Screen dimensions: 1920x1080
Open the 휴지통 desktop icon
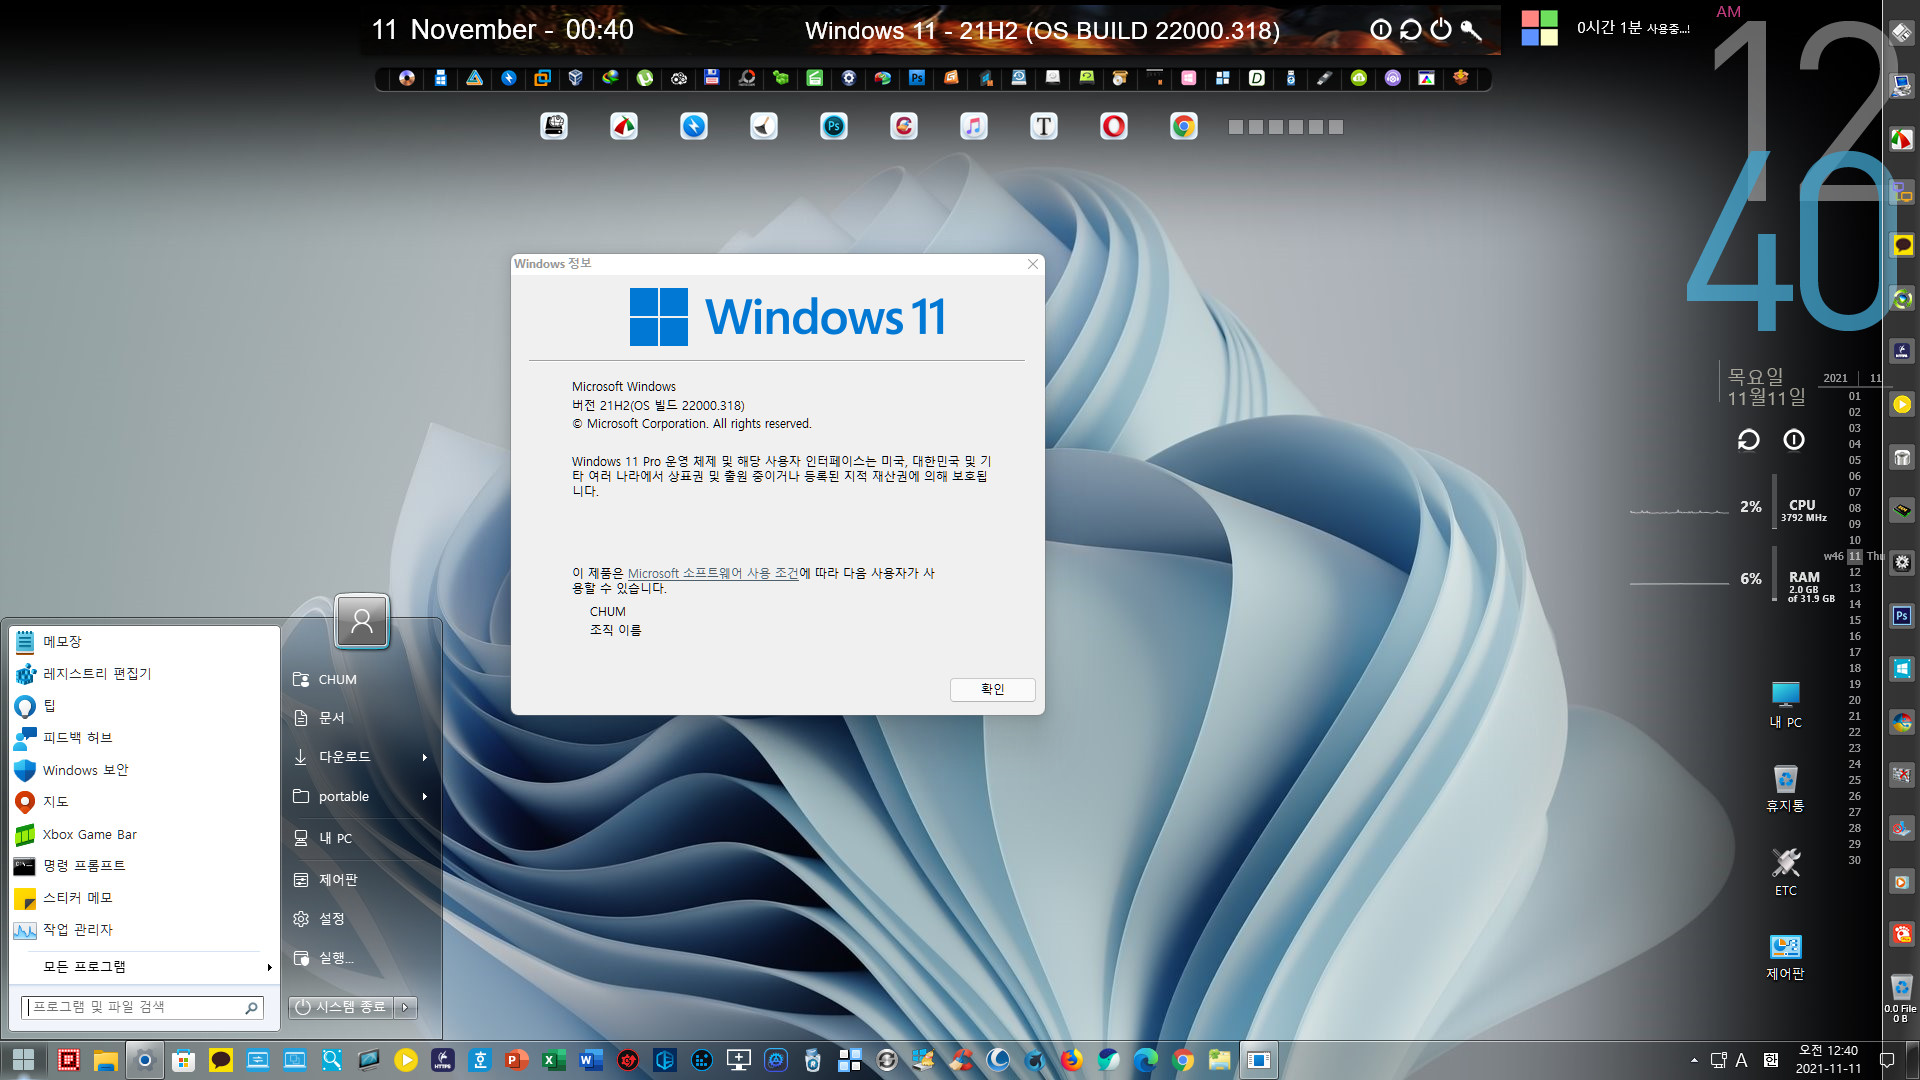coord(1786,788)
